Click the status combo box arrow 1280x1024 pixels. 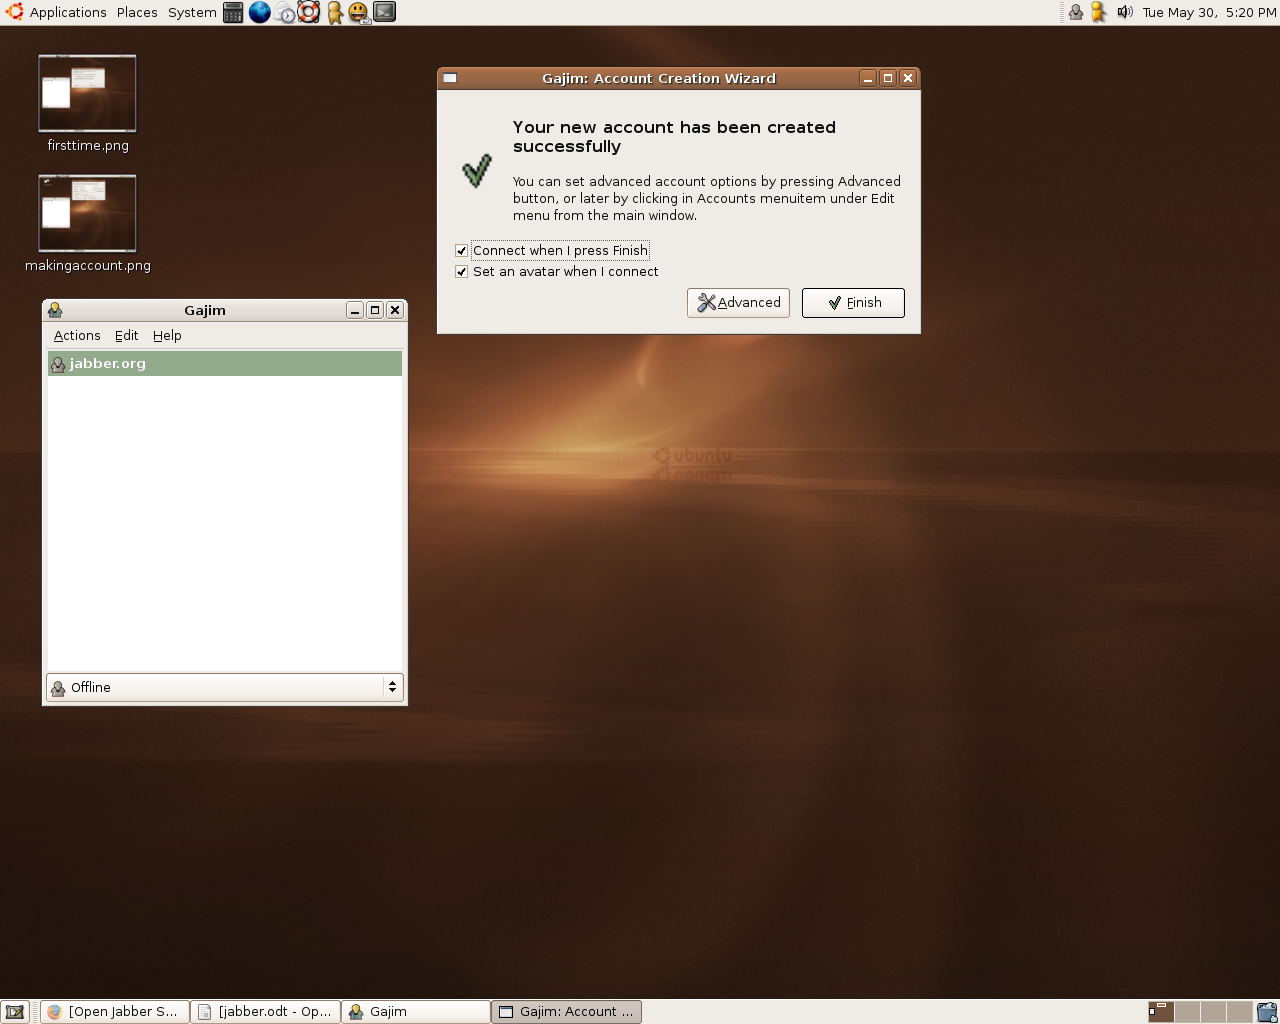pos(392,687)
